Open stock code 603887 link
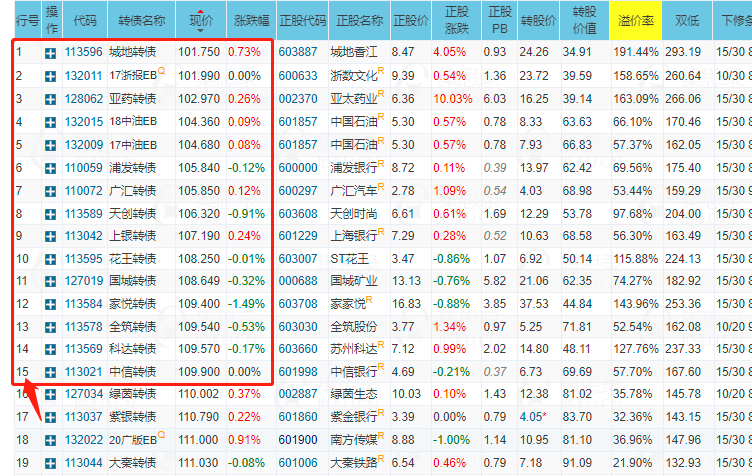The width and height of the screenshot is (752, 476). pyautogui.click(x=298, y=52)
